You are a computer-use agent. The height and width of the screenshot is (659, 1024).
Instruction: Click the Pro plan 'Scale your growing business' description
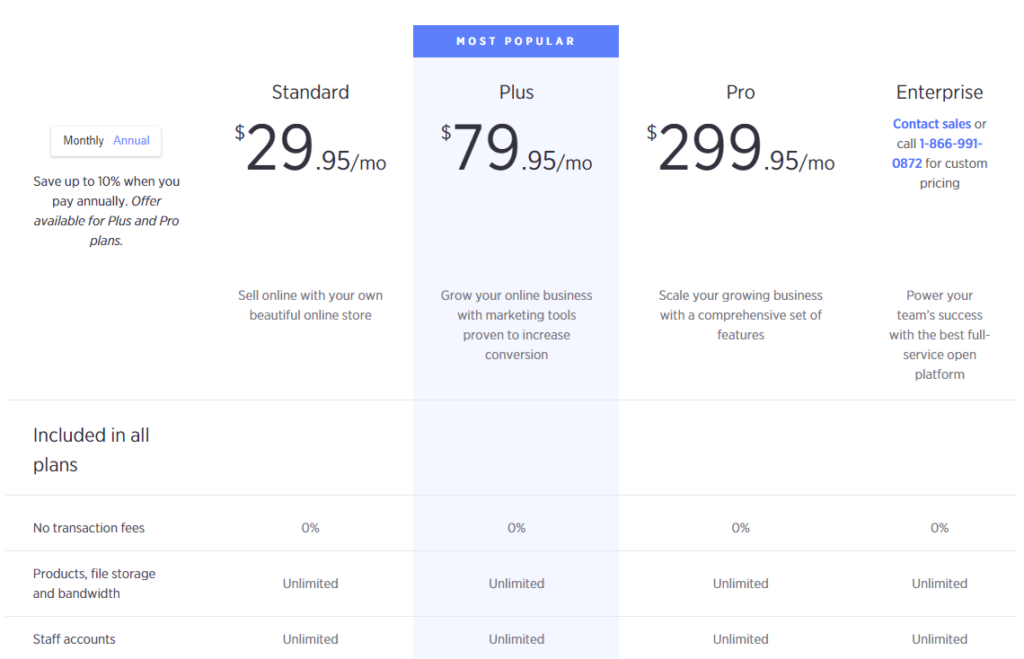click(740, 315)
